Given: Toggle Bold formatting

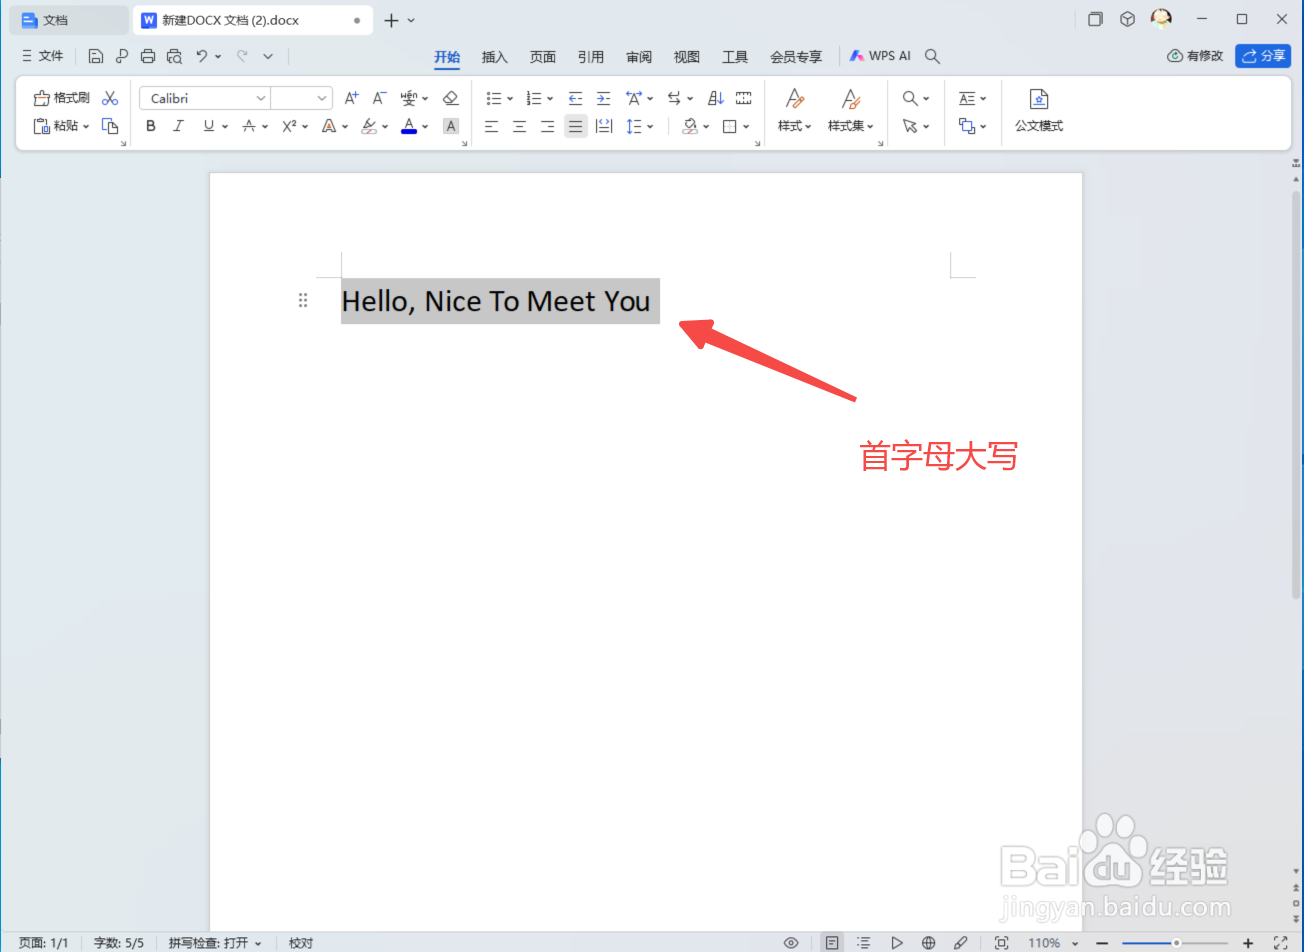Looking at the screenshot, I should (151, 126).
